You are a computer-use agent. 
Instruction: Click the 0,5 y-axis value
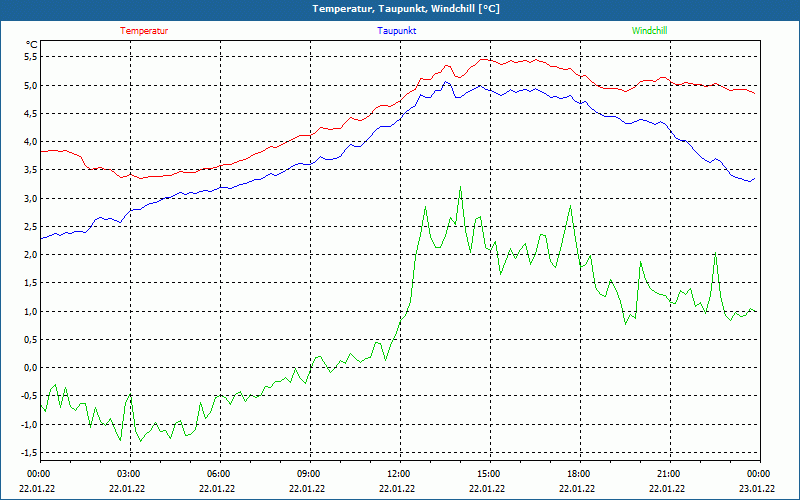(x=31, y=339)
